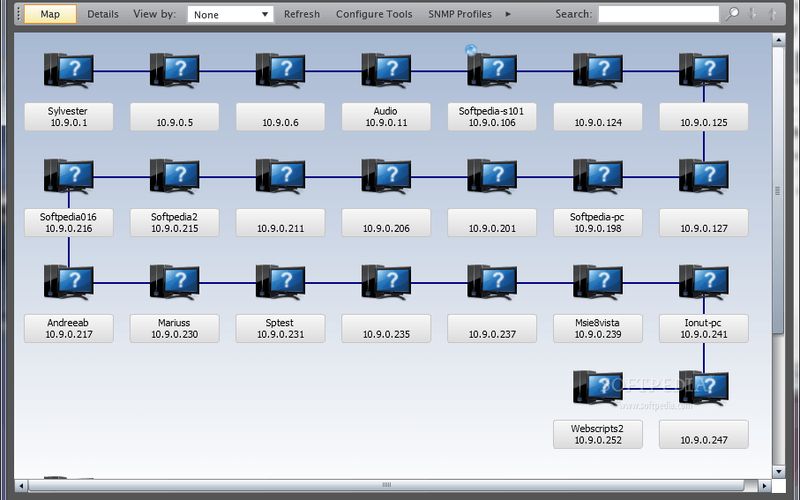Viewport: 800px width, 500px height.
Task: Select the Softpedia016 computer icon
Action: coord(69,176)
